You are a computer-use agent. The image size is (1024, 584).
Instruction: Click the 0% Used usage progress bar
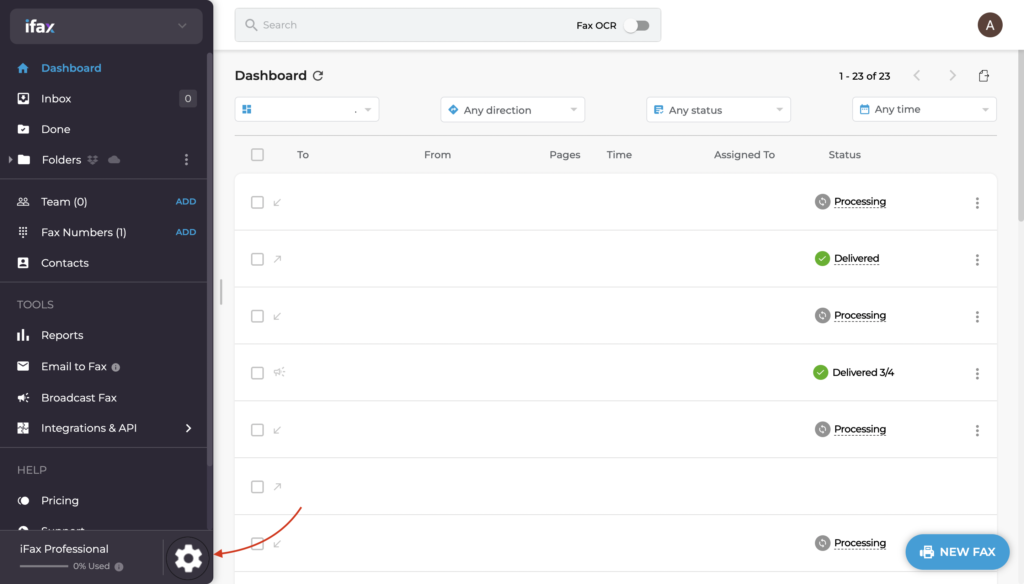[44, 566]
